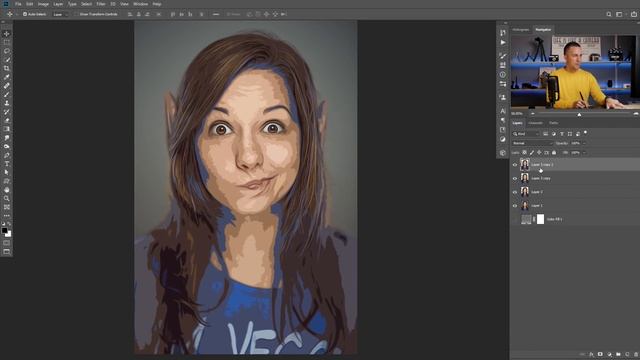Select the Lasso tool

[x=7, y=51]
